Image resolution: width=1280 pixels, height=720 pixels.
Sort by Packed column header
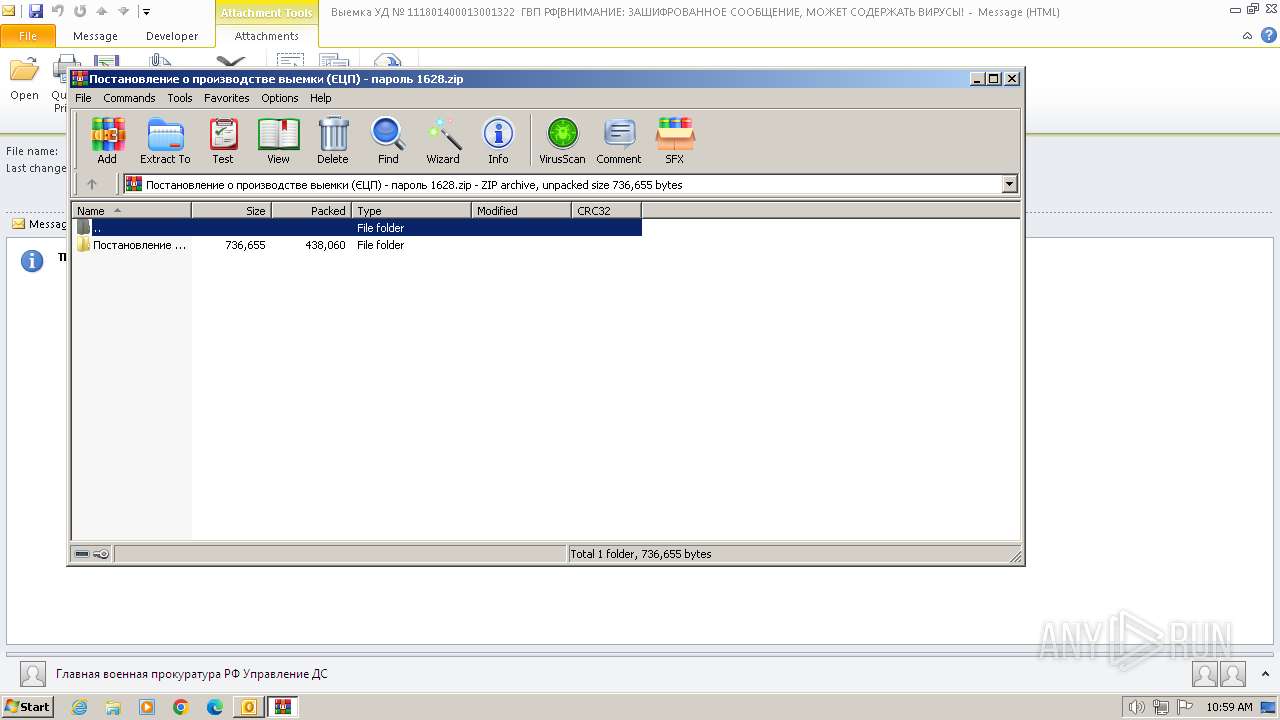pyautogui.click(x=311, y=210)
